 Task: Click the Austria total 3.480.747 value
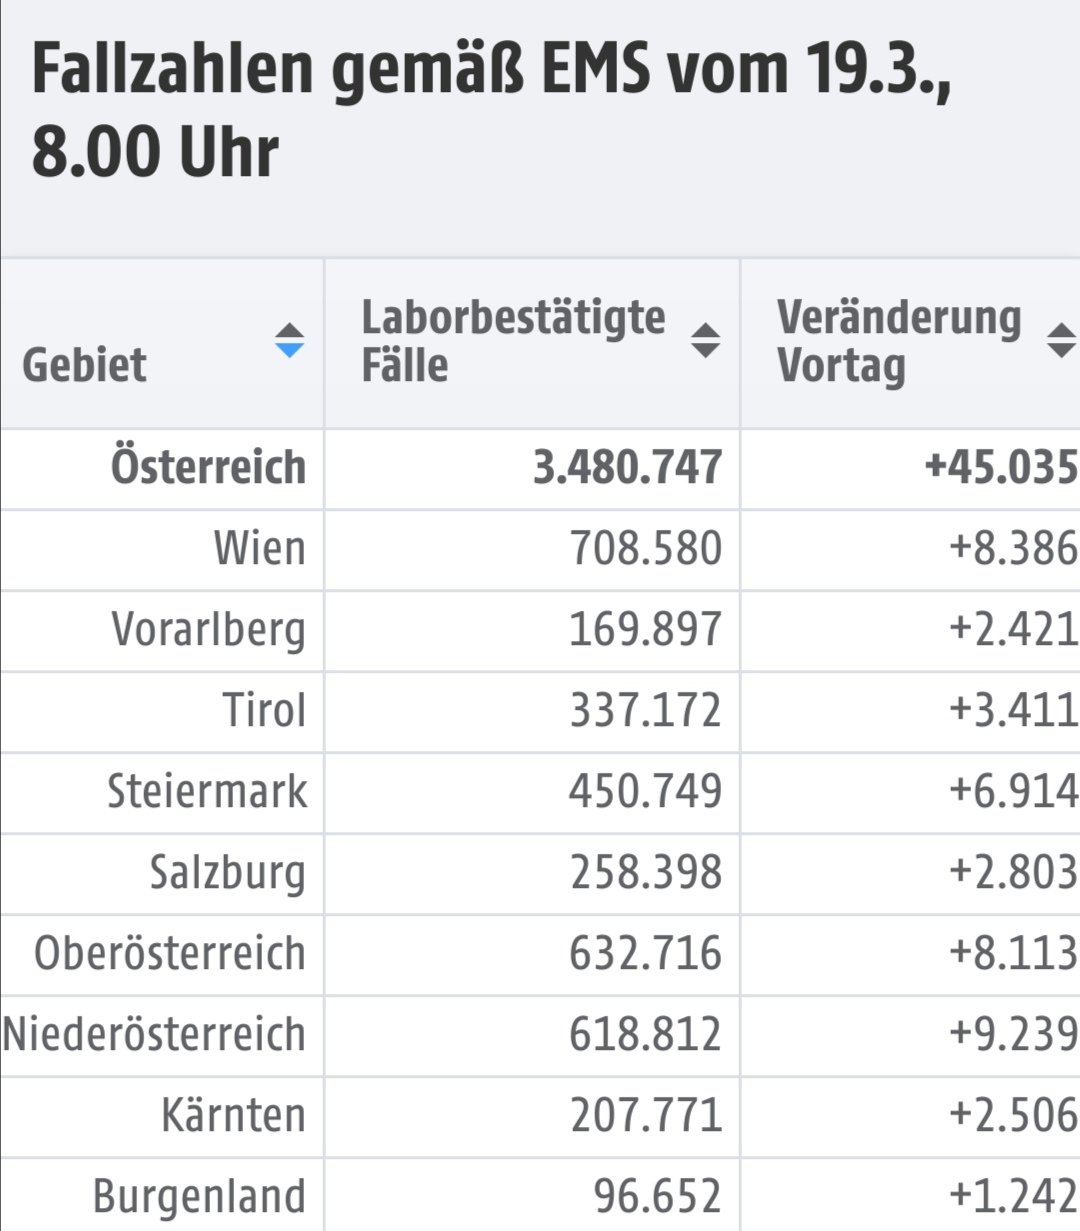627,468
